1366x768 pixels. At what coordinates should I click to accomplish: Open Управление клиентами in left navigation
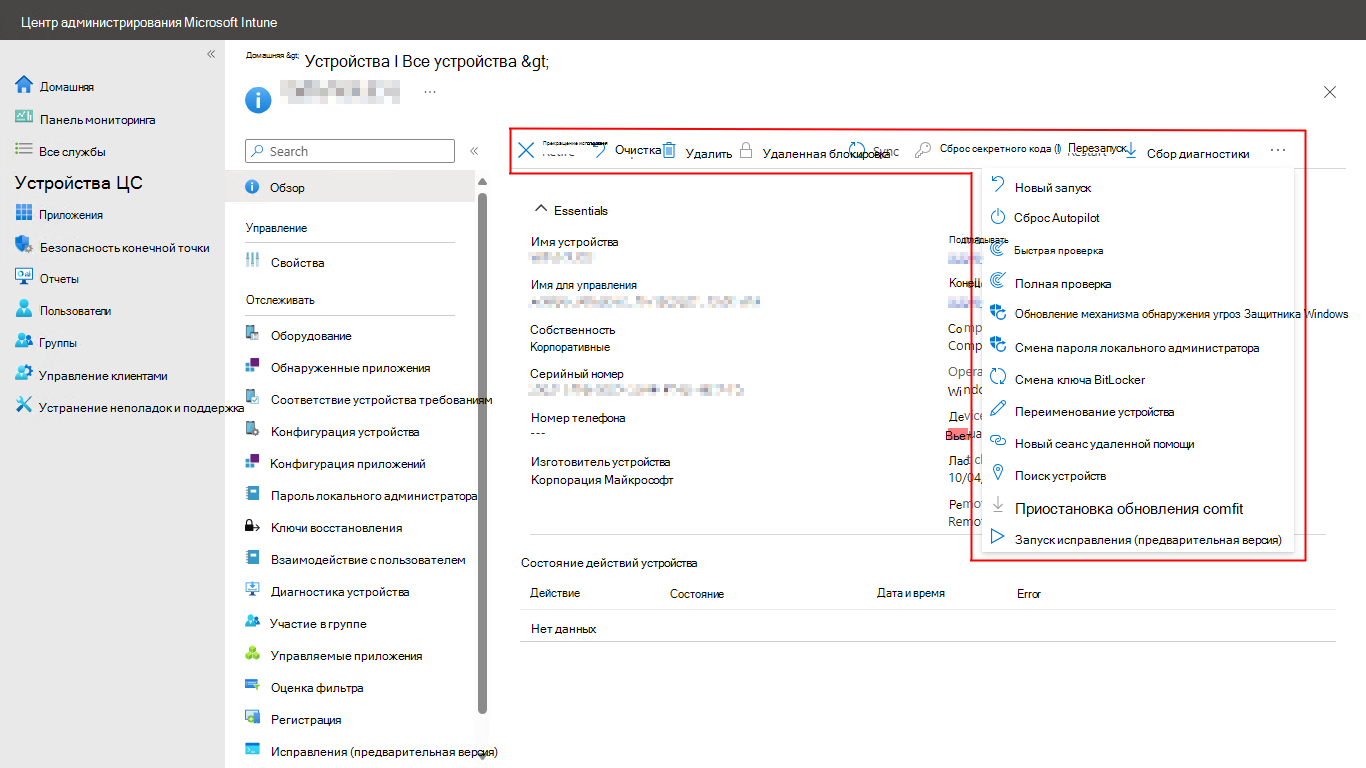tap(92, 375)
